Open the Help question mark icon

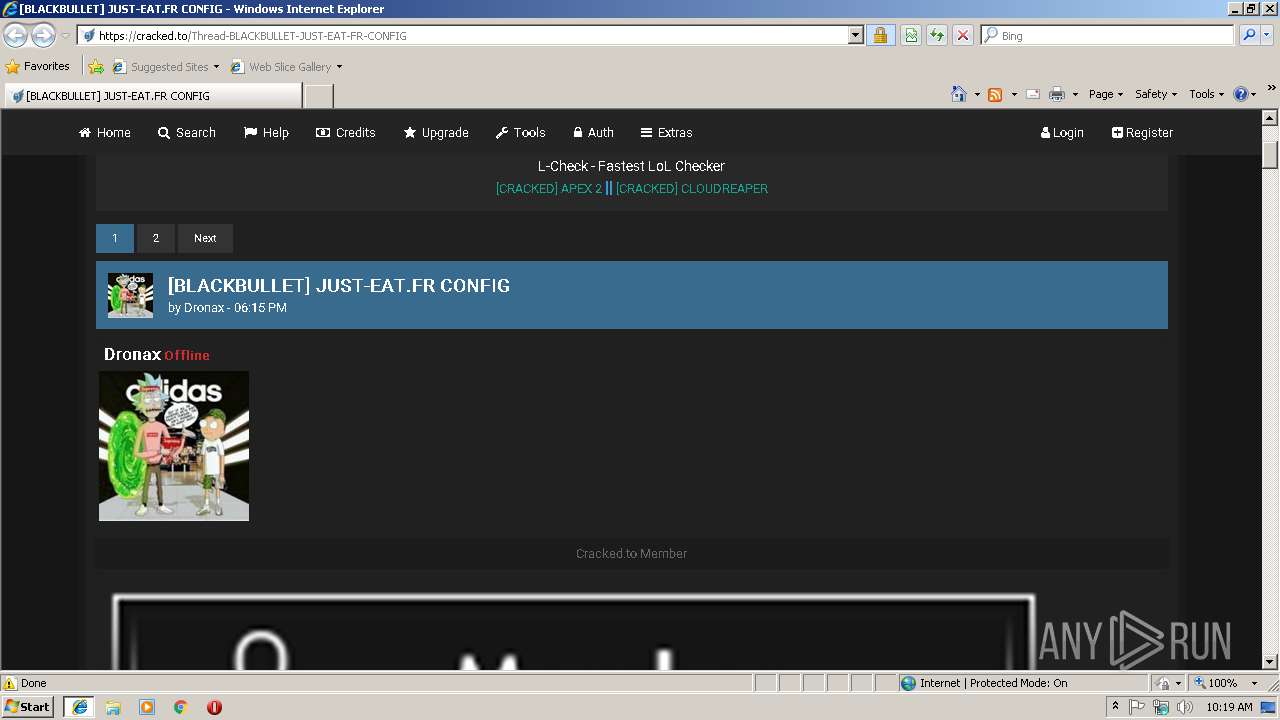[x=1241, y=94]
